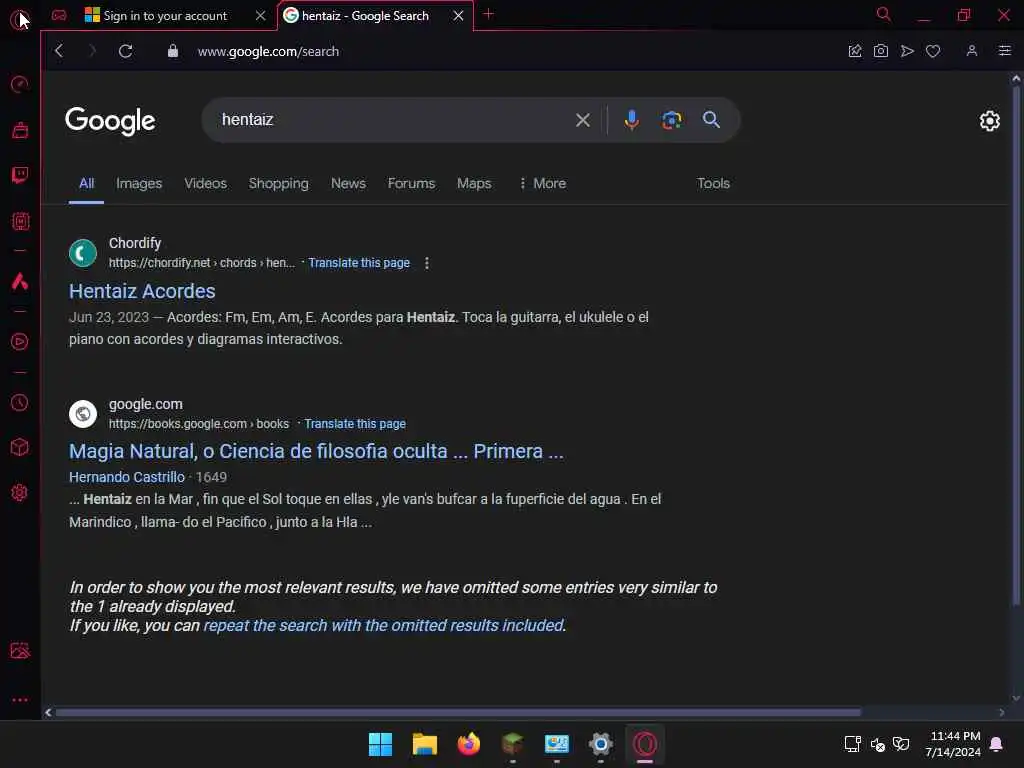Image resolution: width=1024 pixels, height=768 pixels.
Task: Go back to previous page
Action: tap(59, 51)
